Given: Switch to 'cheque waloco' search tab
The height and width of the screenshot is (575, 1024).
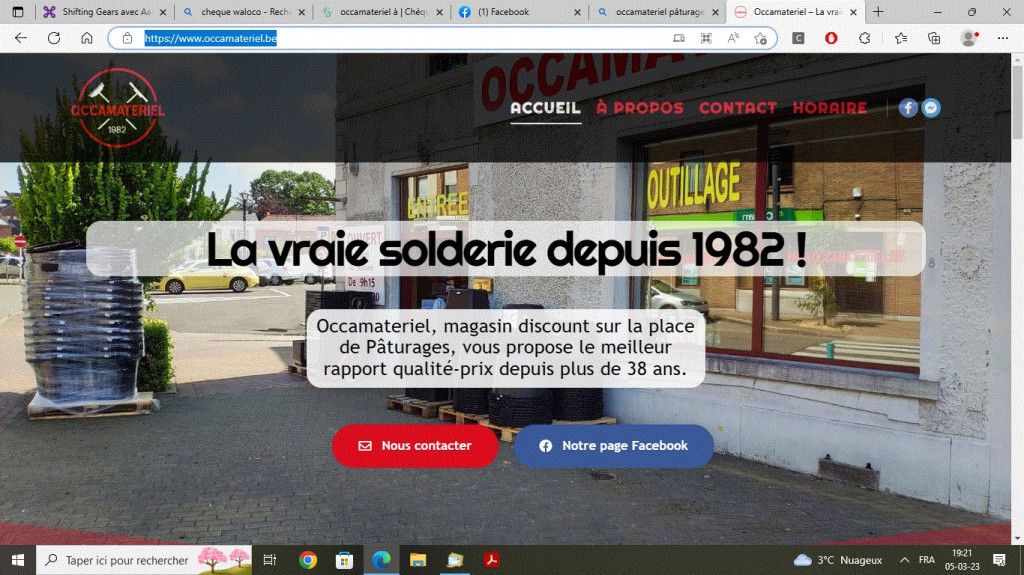Looking at the screenshot, I should coord(244,12).
